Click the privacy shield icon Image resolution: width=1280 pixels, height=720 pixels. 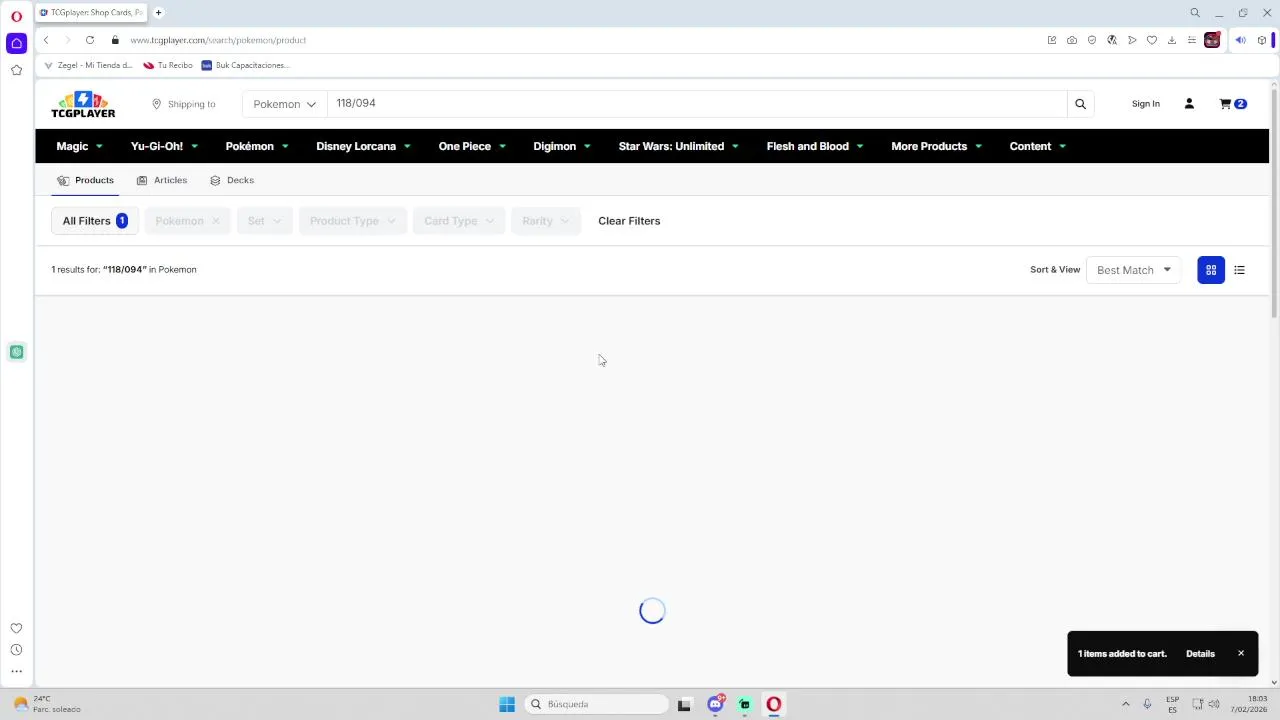(x=1092, y=40)
